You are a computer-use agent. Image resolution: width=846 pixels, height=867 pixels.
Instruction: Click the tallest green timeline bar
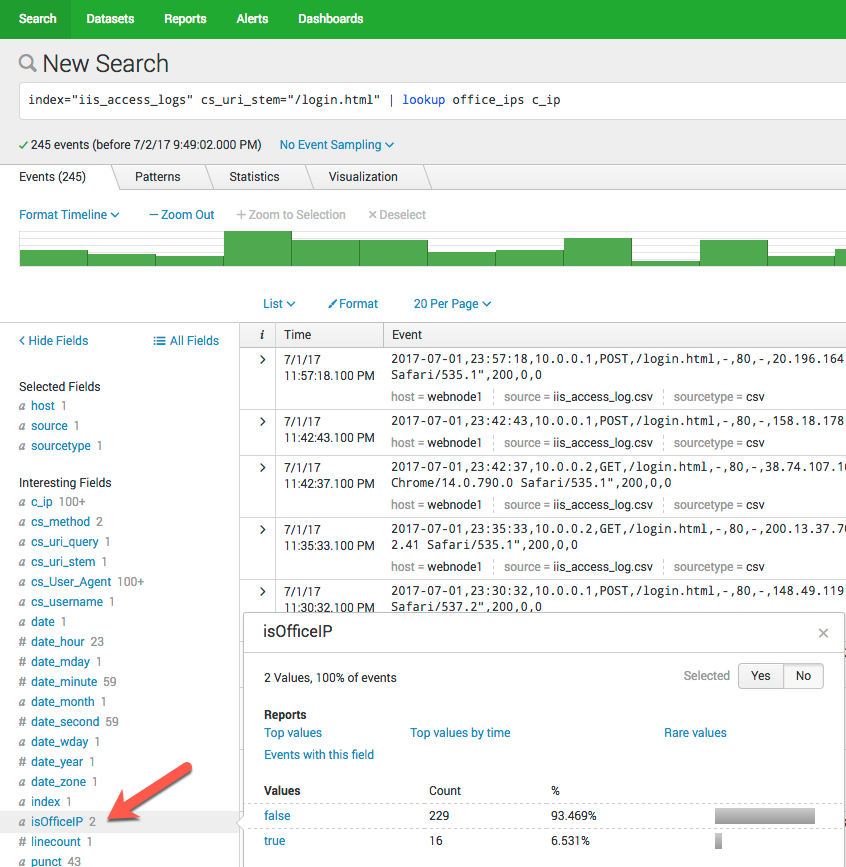[257, 249]
